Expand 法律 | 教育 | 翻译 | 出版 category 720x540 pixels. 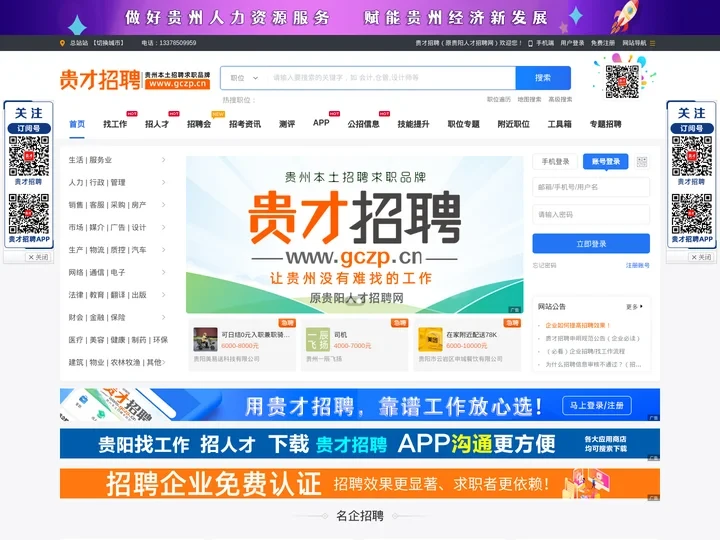point(117,295)
